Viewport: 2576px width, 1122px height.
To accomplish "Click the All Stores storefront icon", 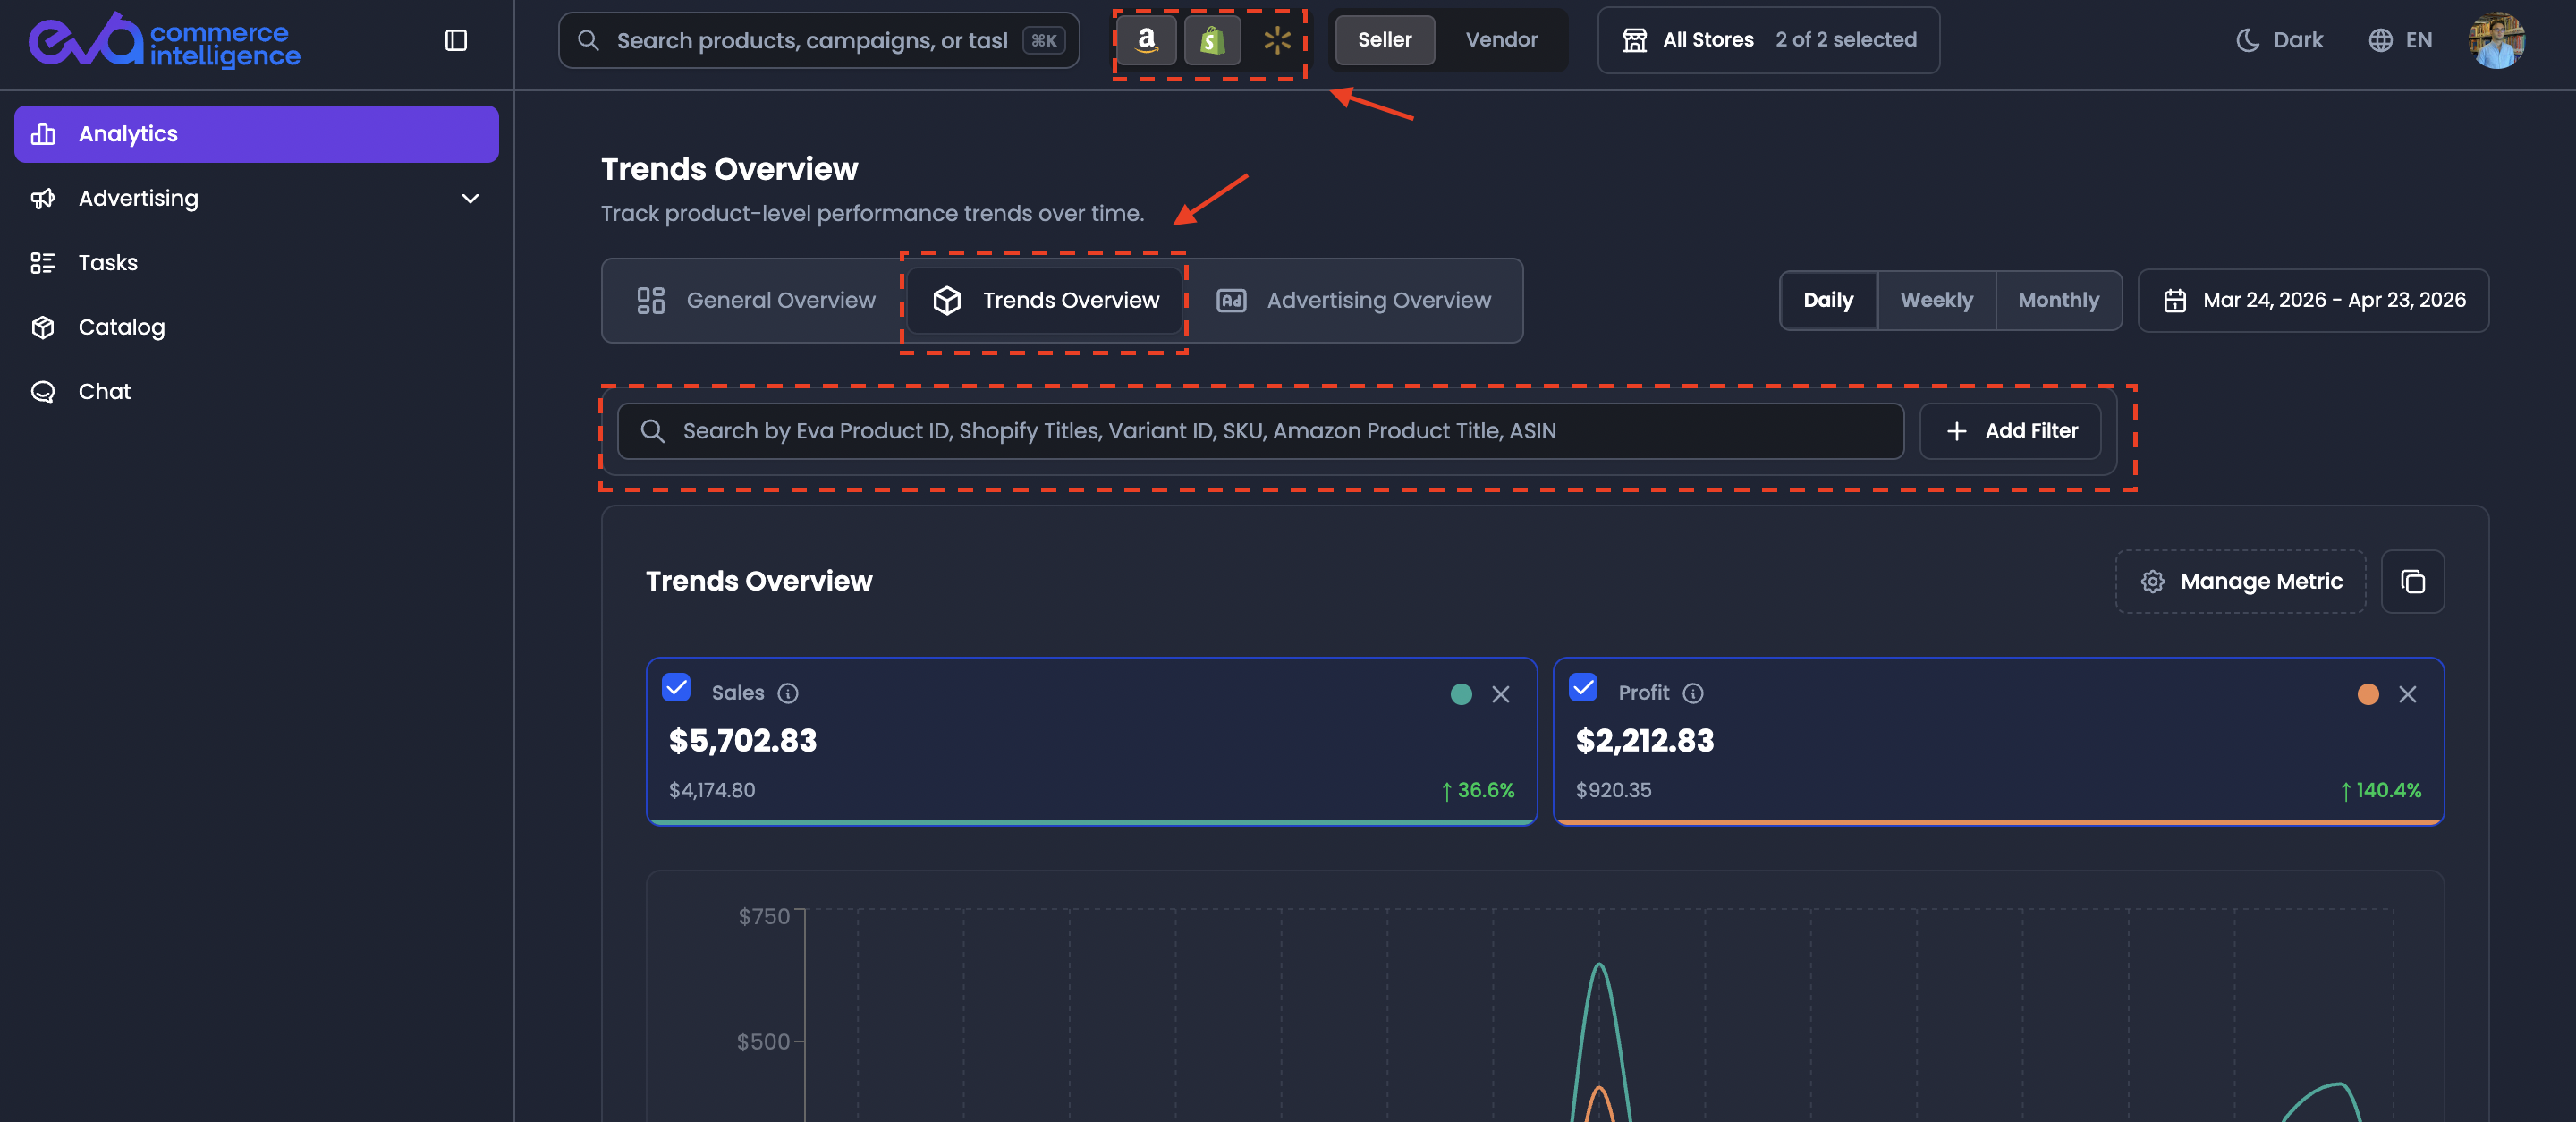I will (1635, 40).
